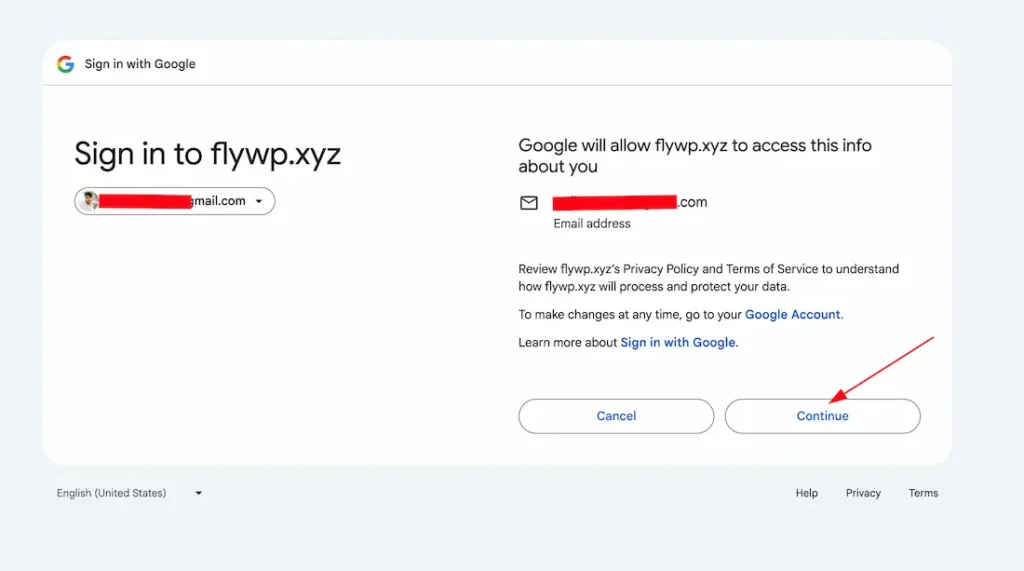Click the envelope icon beside the email
The height and width of the screenshot is (571, 1024).
coord(529,203)
